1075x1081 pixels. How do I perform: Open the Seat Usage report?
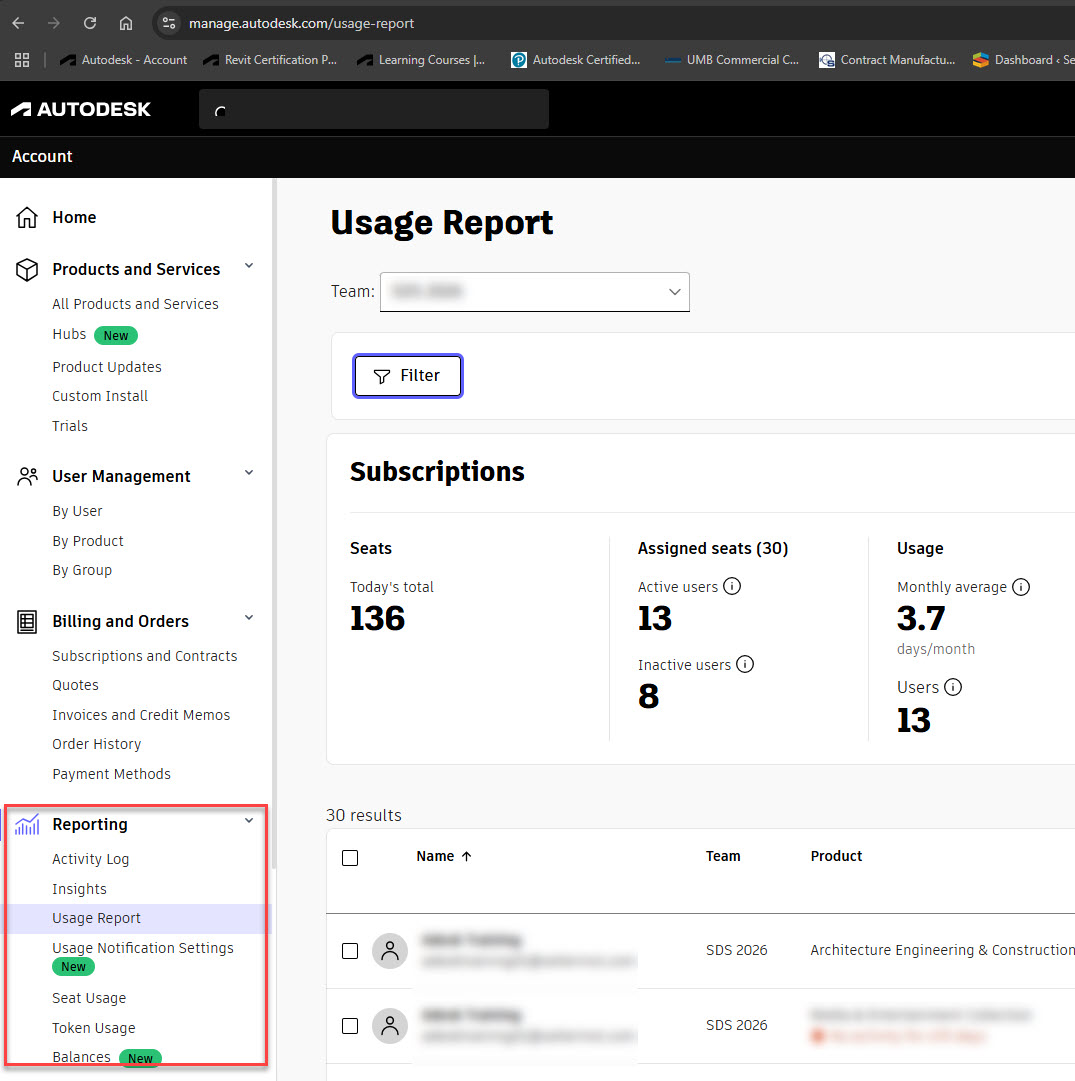click(x=89, y=998)
